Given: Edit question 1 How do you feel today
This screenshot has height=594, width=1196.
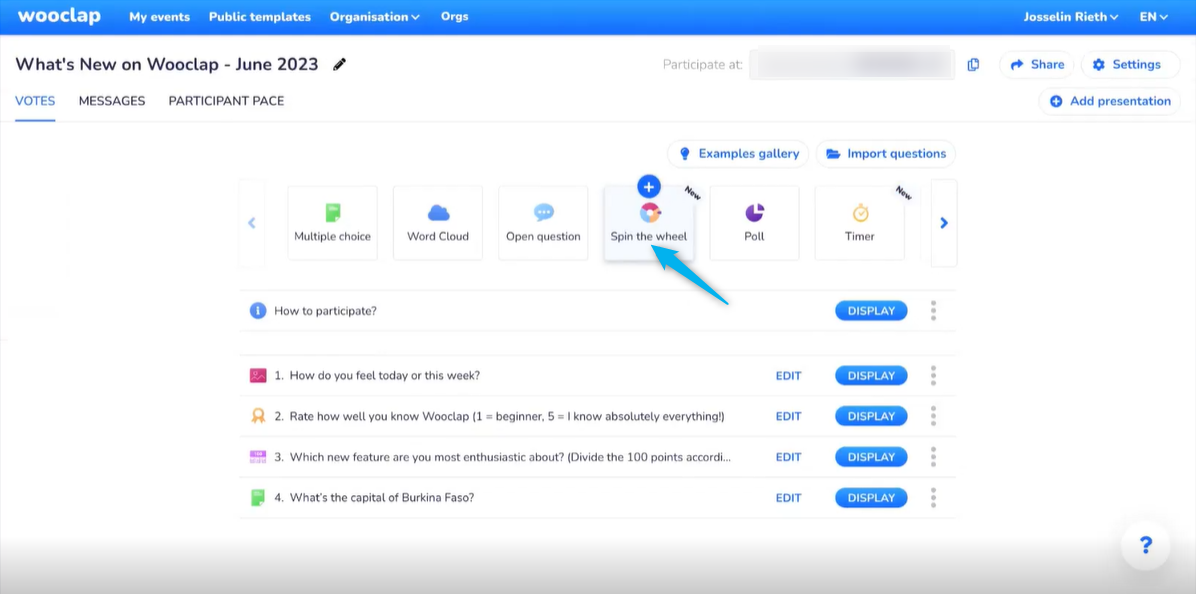Looking at the screenshot, I should pyautogui.click(x=789, y=376).
